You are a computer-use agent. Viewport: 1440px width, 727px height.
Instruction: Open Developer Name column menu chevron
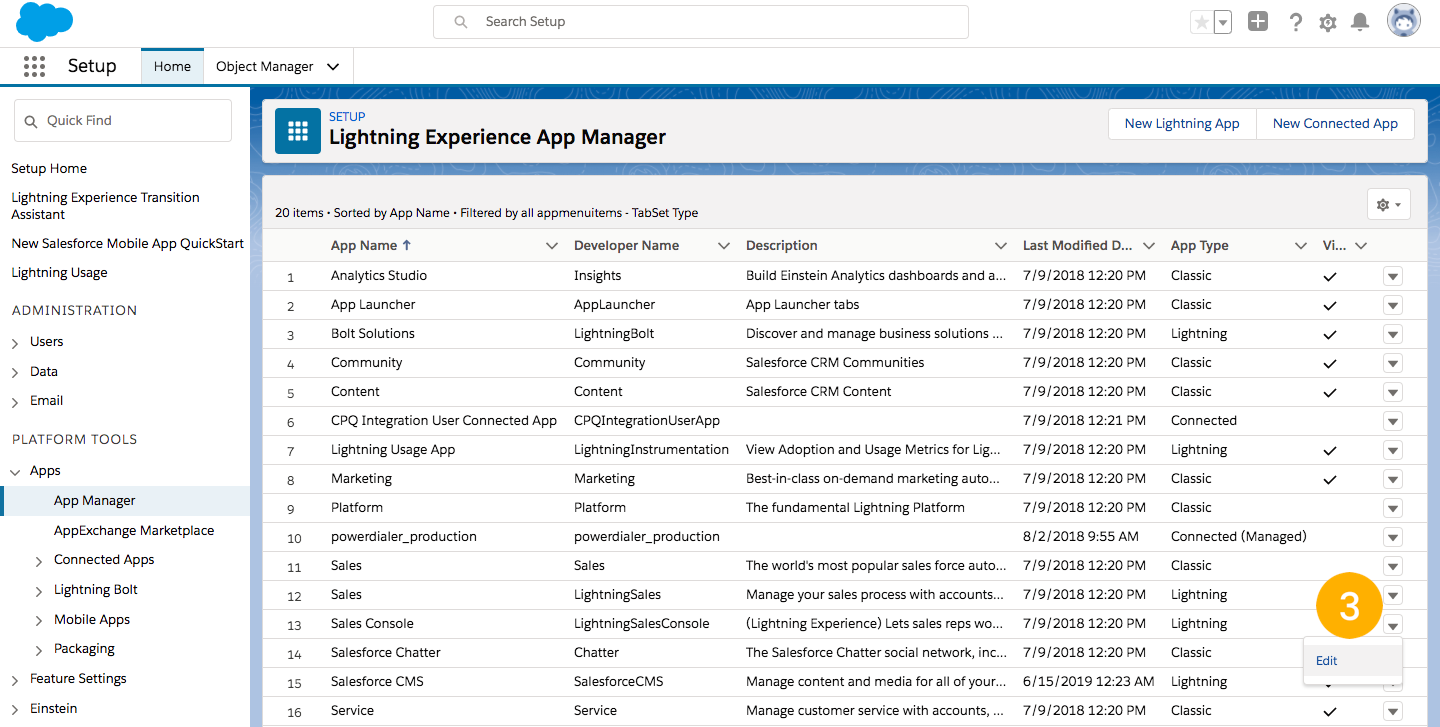coord(724,246)
